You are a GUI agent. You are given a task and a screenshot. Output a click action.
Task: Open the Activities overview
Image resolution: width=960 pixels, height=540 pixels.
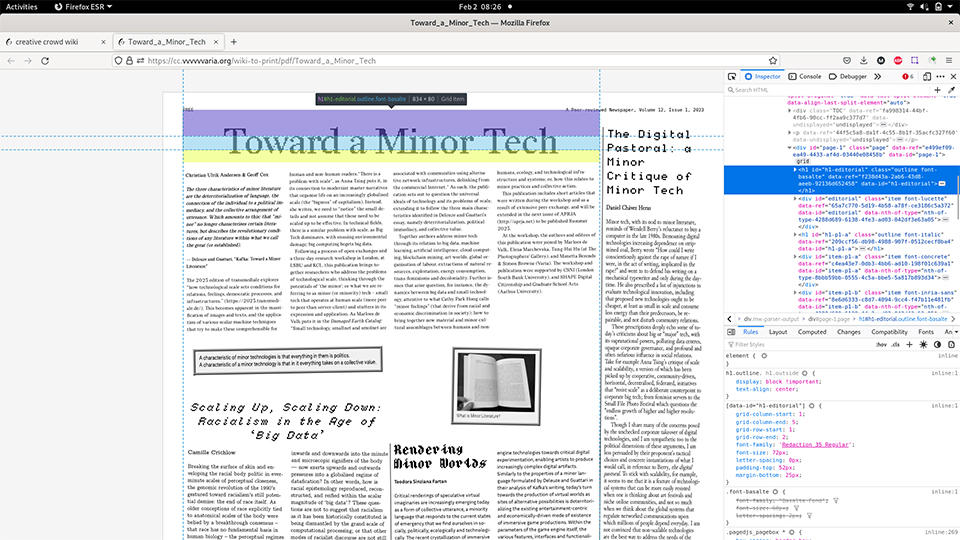click(x=22, y=6)
